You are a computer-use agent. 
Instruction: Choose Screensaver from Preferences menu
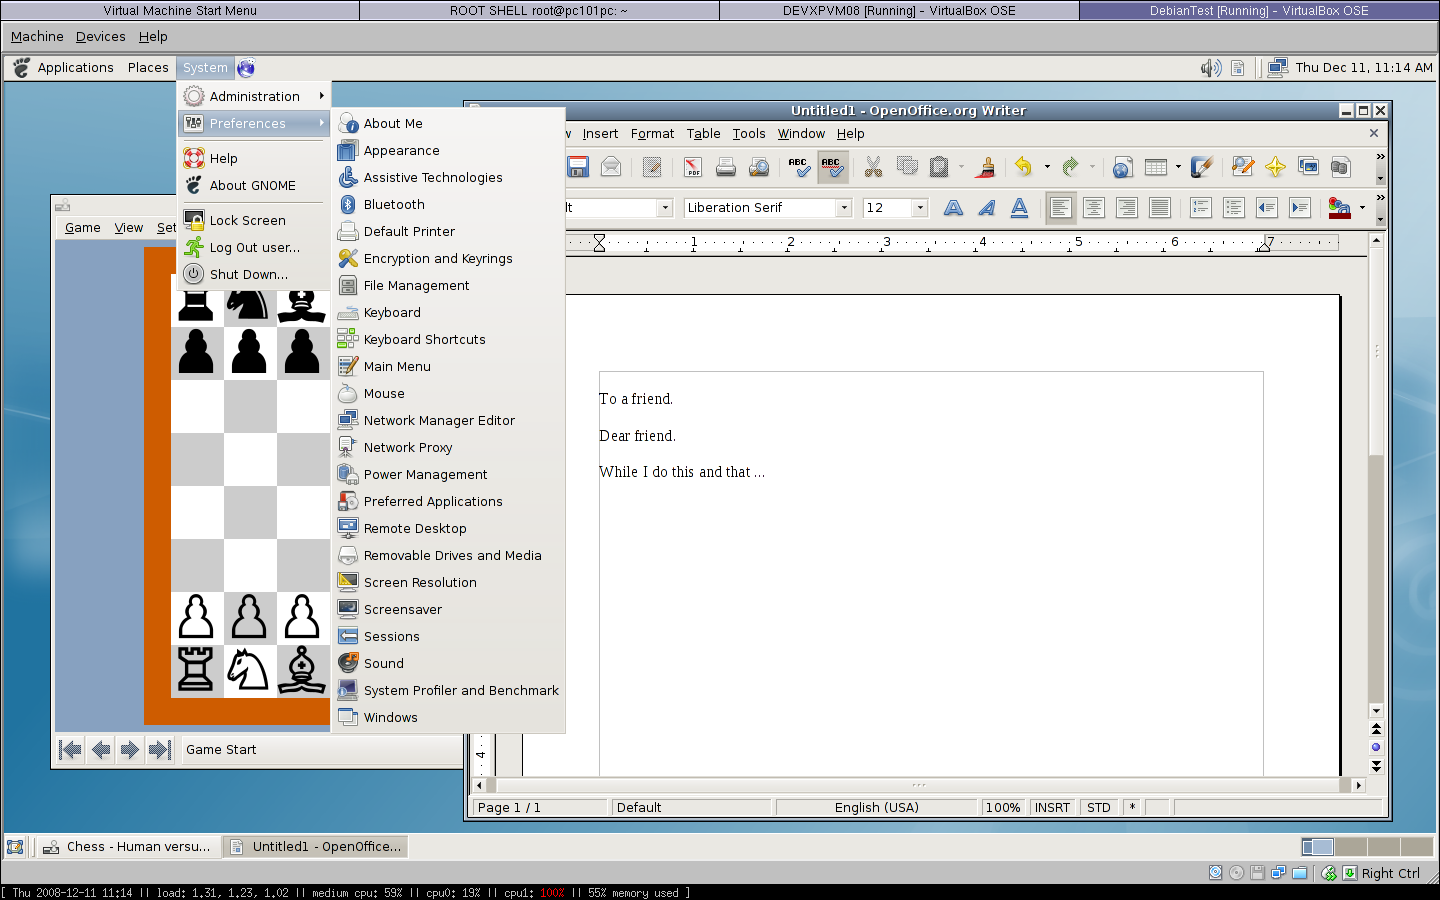coord(448,609)
